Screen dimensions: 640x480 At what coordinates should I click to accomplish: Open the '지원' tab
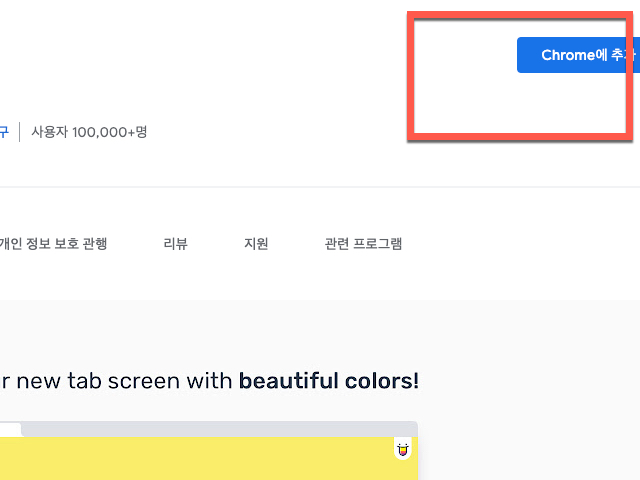click(x=256, y=244)
